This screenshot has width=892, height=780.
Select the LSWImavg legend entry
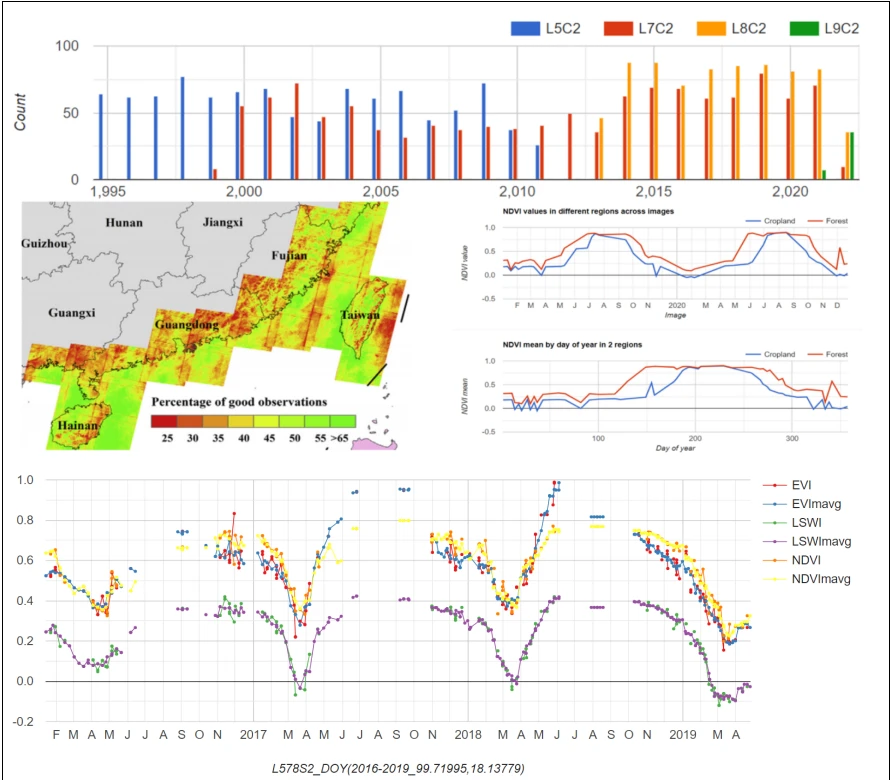(x=807, y=542)
